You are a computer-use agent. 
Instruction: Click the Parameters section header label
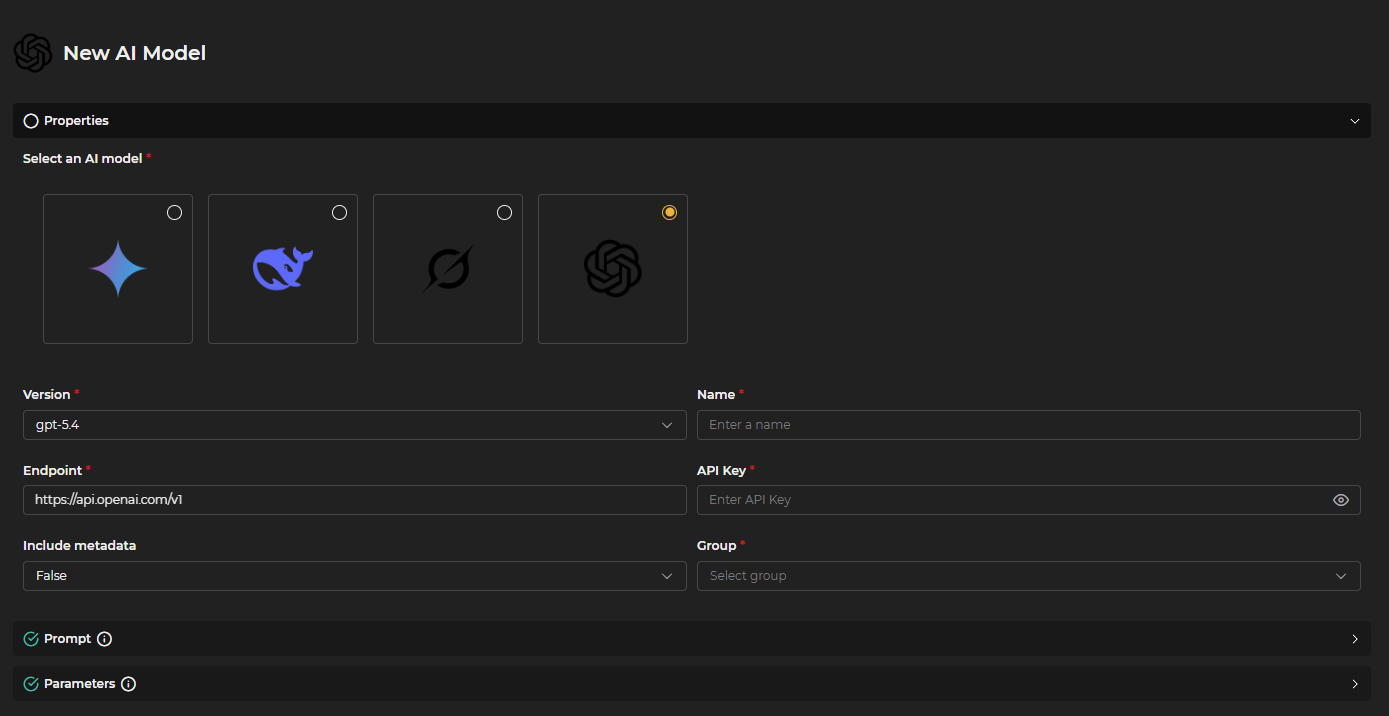click(x=79, y=684)
